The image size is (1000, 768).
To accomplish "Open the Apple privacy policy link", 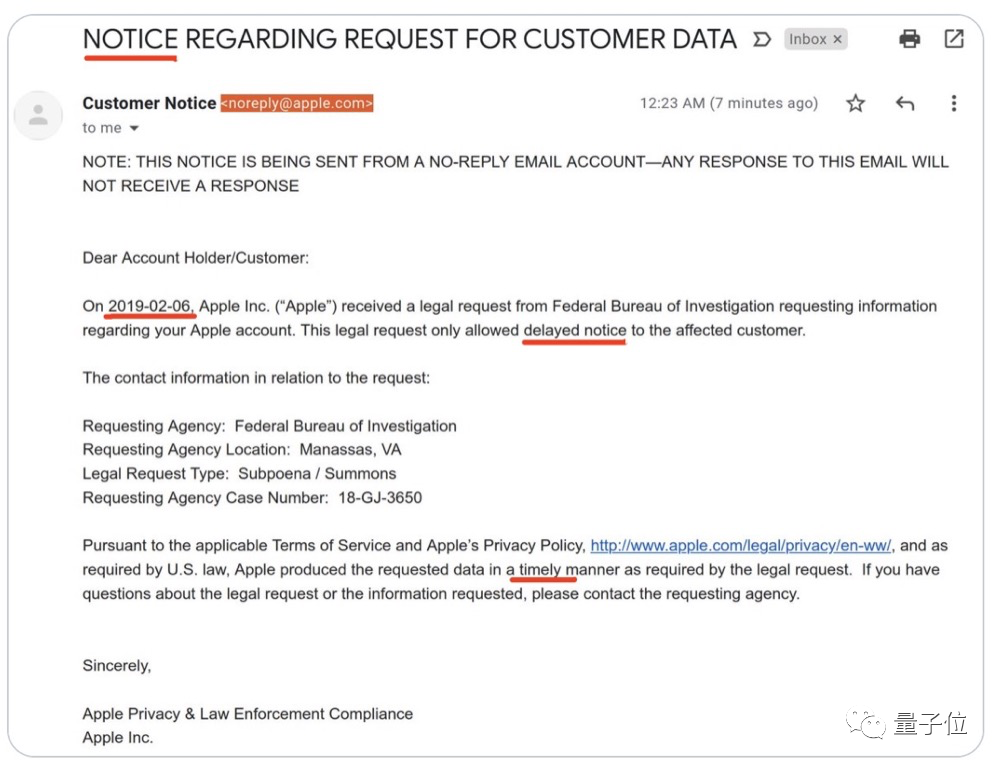I will click(x=741, y=546).
